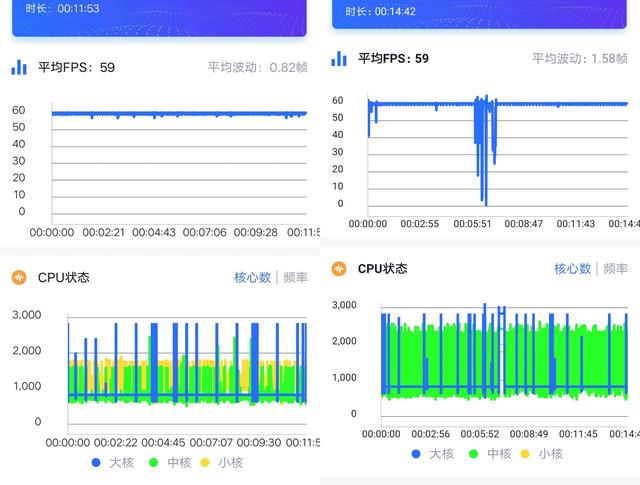The image size is (640, 485).
Task: Click the left FPS chart line
Action: tap(179, 113)
